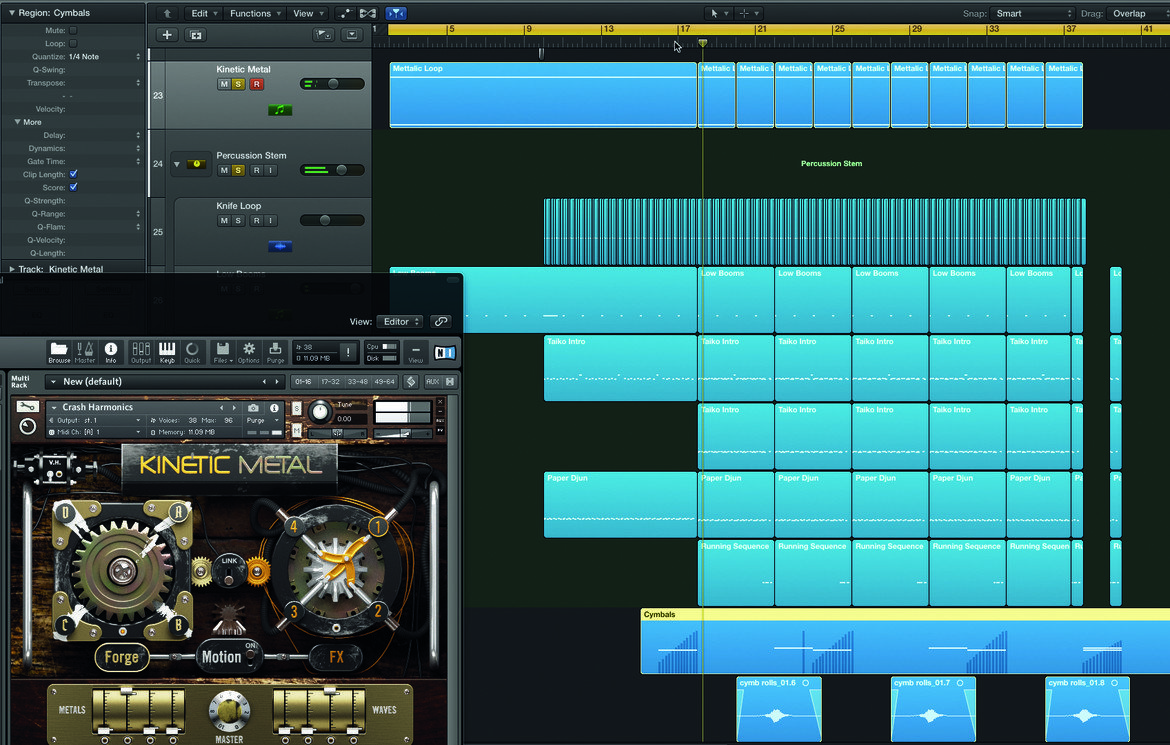Toggle the Score checkbox
The image size is (1170, 745).
coord(73,187)
